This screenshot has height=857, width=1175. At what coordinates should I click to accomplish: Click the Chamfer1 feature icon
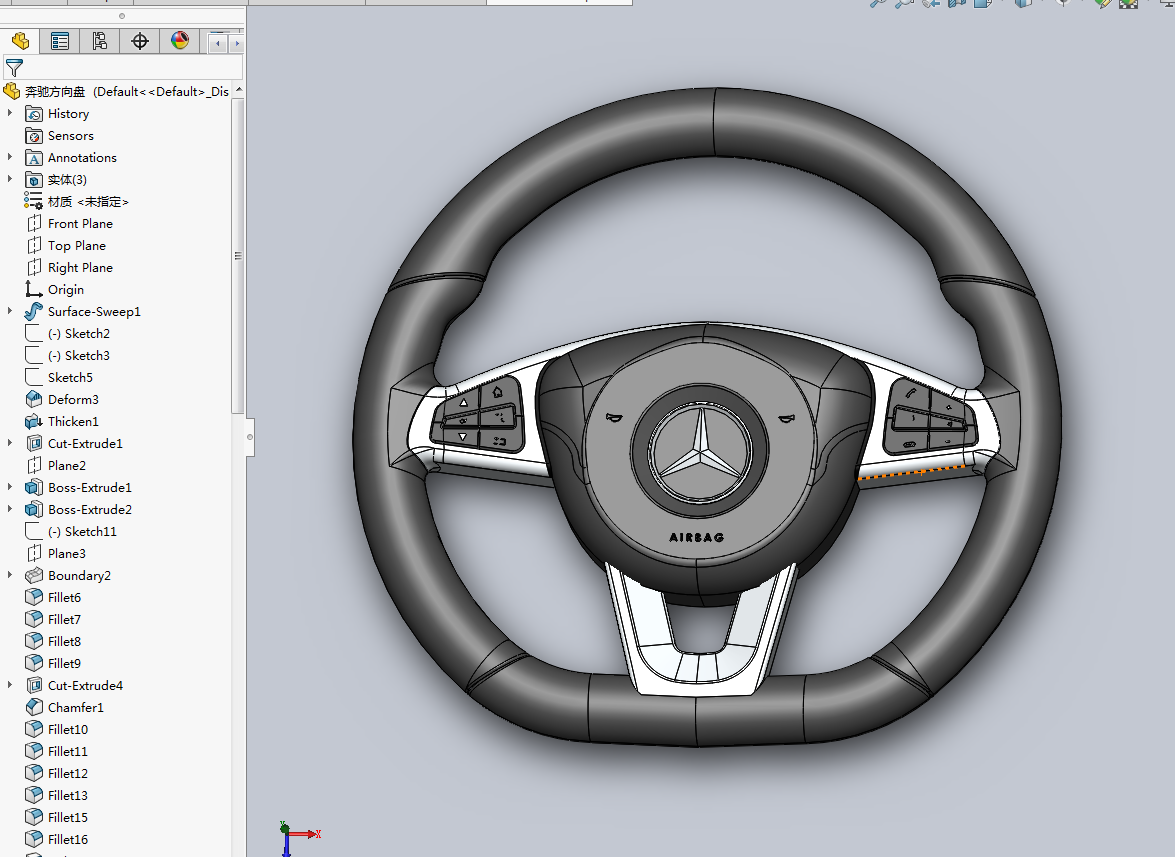point(34,707)
